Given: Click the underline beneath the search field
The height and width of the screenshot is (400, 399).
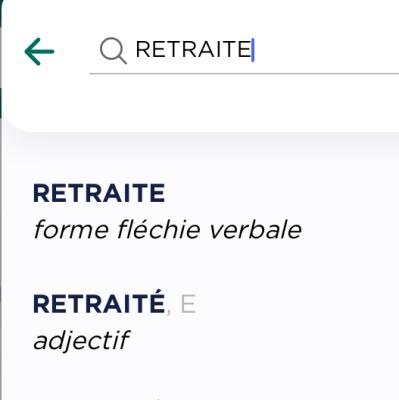Looking at the screenshot, I should [x=244, y=73].
